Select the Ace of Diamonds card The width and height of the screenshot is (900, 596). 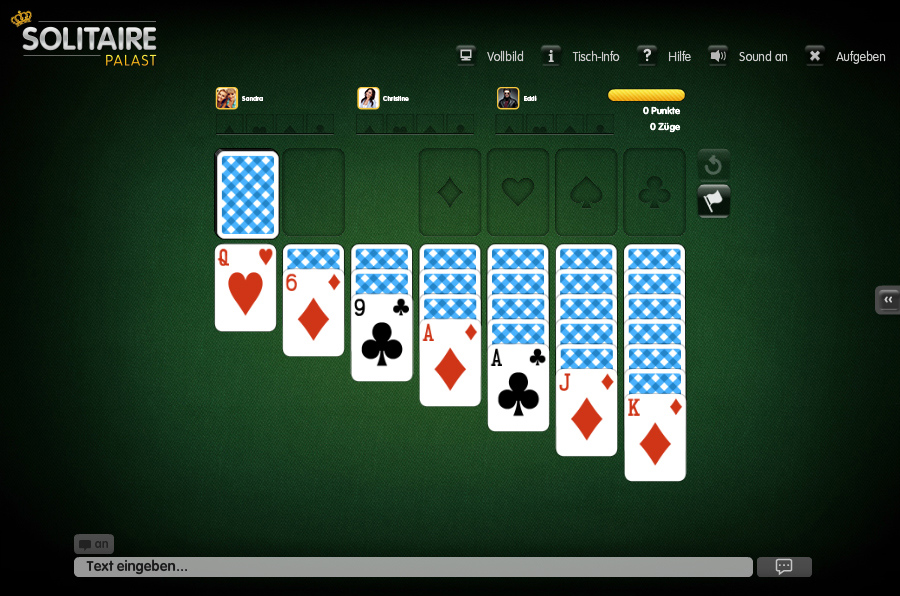point(450,363)
